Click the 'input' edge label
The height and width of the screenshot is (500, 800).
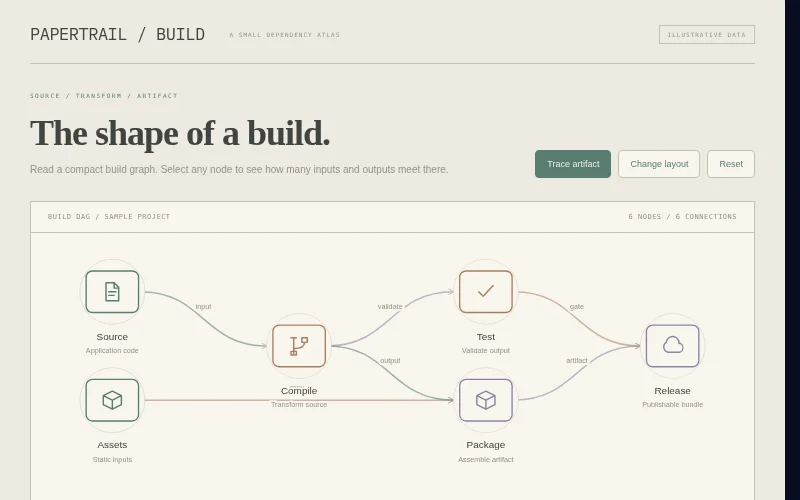pyautogui.click(x=203, y=307)
